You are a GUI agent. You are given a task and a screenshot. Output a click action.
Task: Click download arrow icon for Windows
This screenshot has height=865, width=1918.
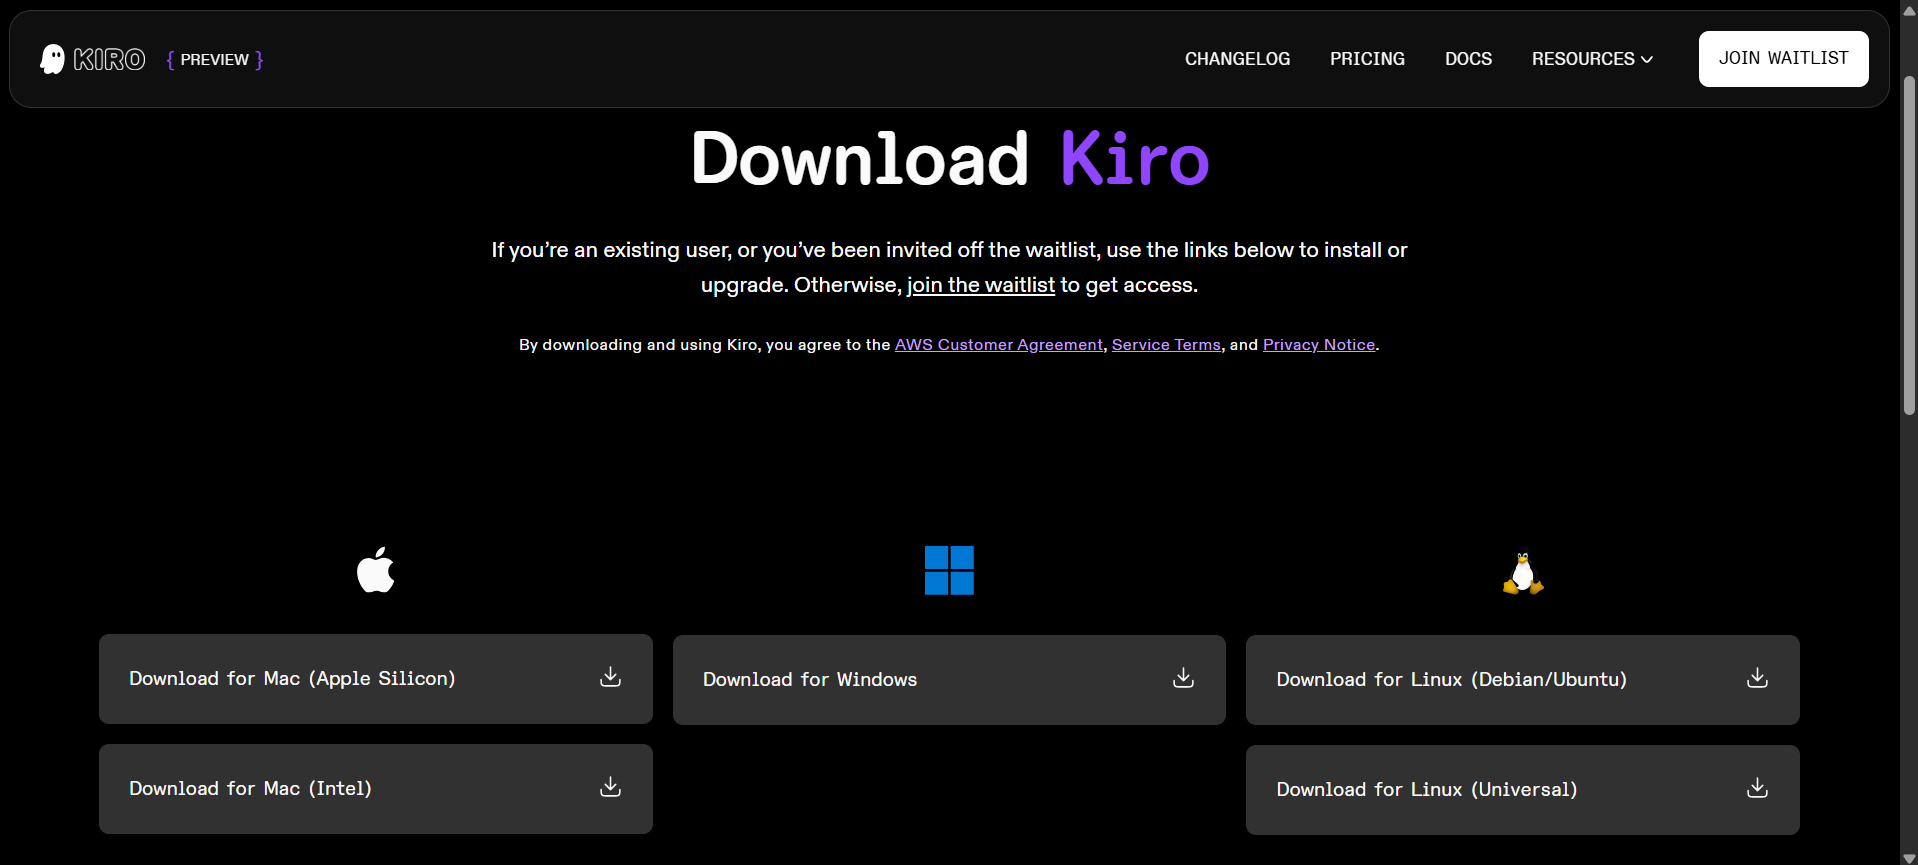click(1183, 679)
